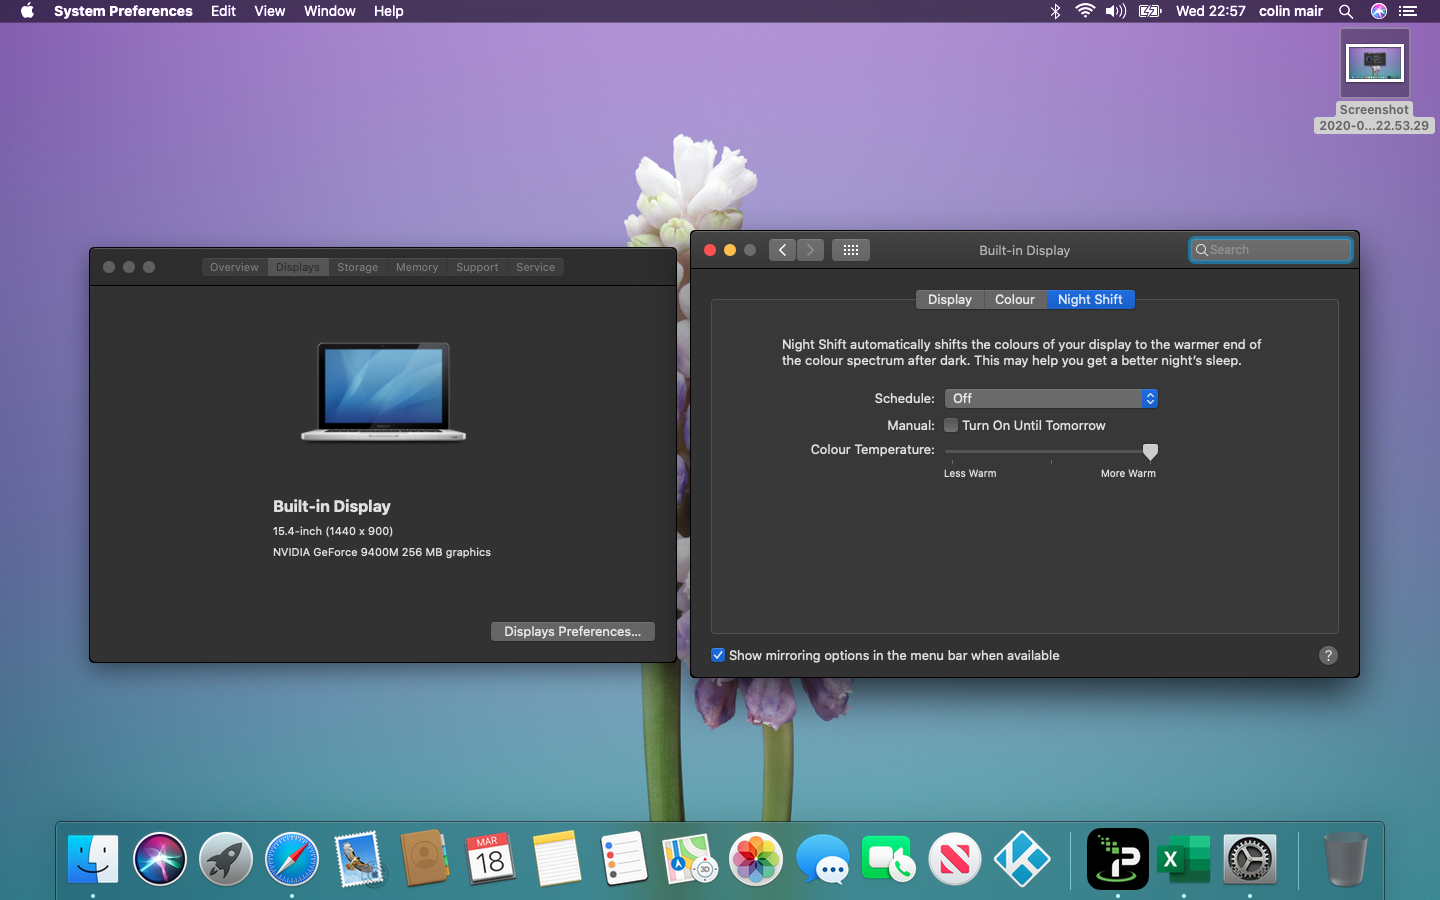This screenshot has width=1440, height=900.
Task: Open FaceTime in the Dock
Action: [888, 859]
